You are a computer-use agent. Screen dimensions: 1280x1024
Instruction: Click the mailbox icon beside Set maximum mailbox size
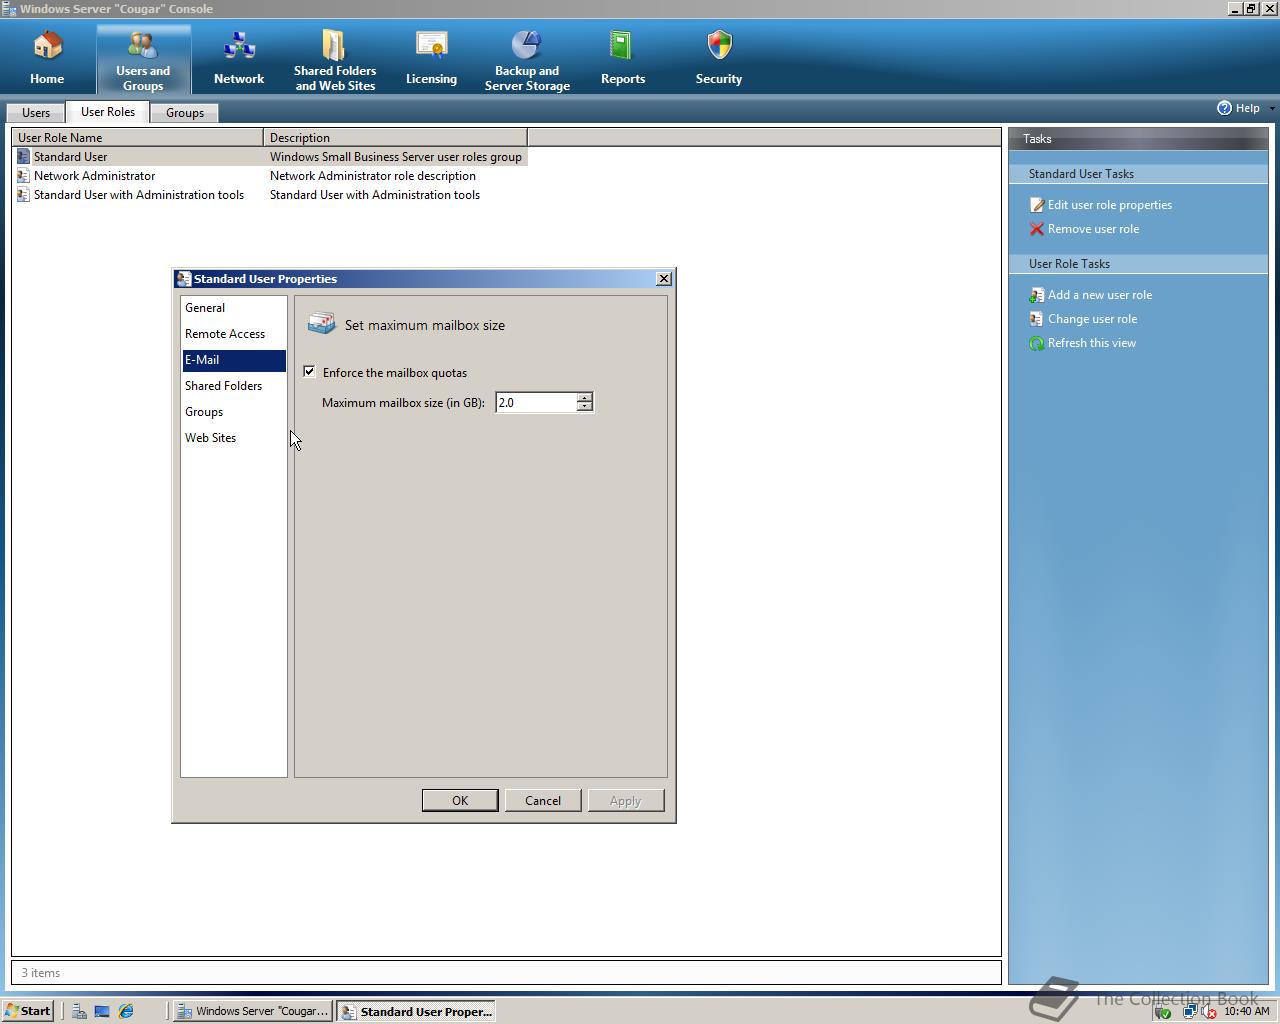[x=321, y=323]
